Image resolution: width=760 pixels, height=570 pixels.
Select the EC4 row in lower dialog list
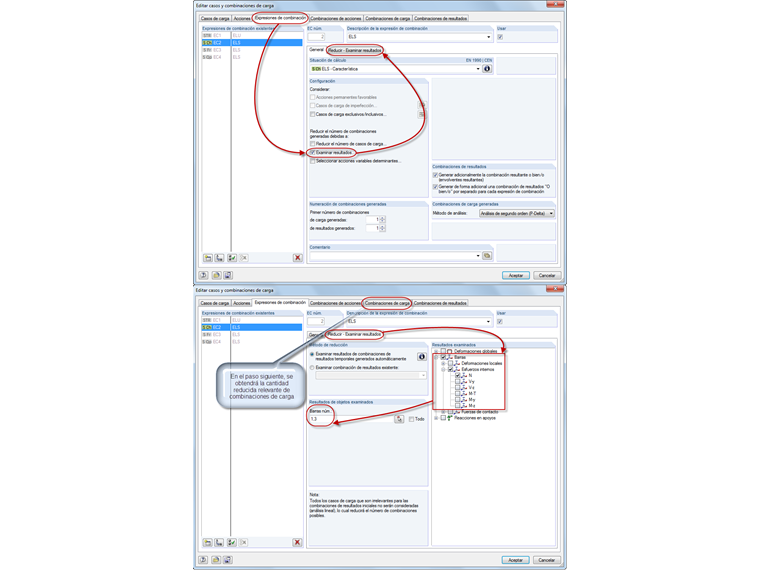pos(252,342)
